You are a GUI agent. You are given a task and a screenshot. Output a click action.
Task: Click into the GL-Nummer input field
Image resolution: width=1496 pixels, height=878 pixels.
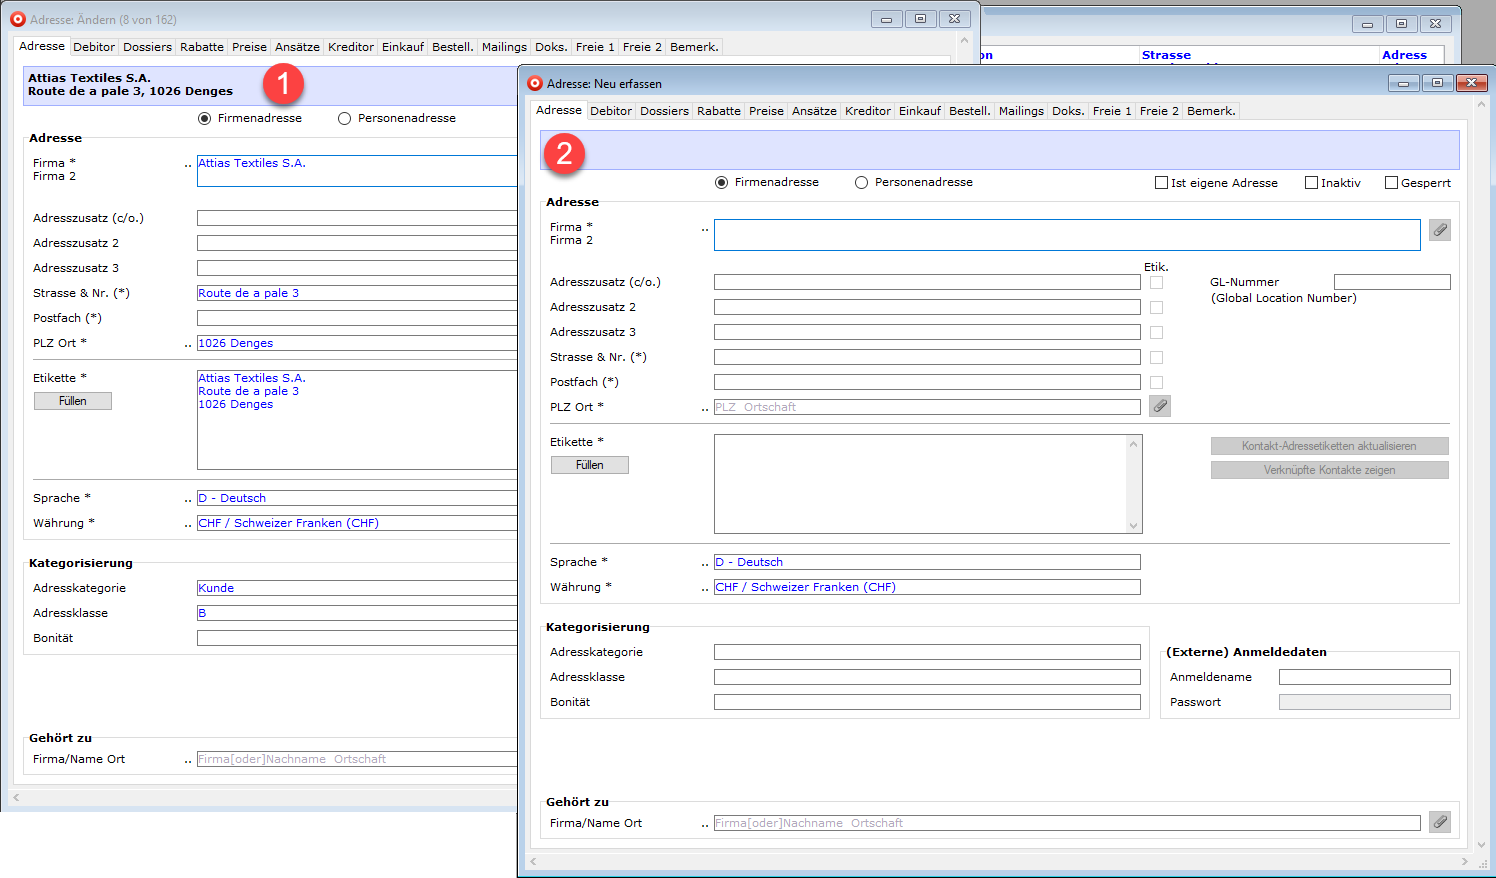(1391, 283)
